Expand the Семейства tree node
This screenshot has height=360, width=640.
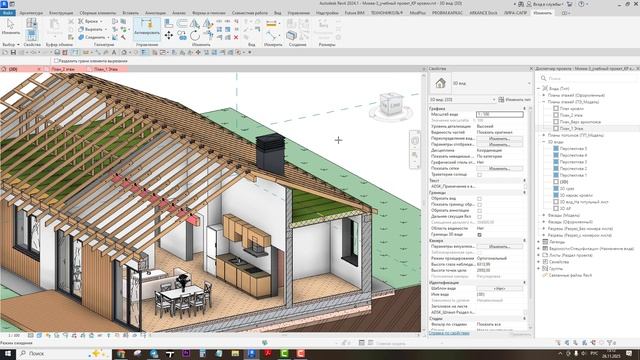539,262
